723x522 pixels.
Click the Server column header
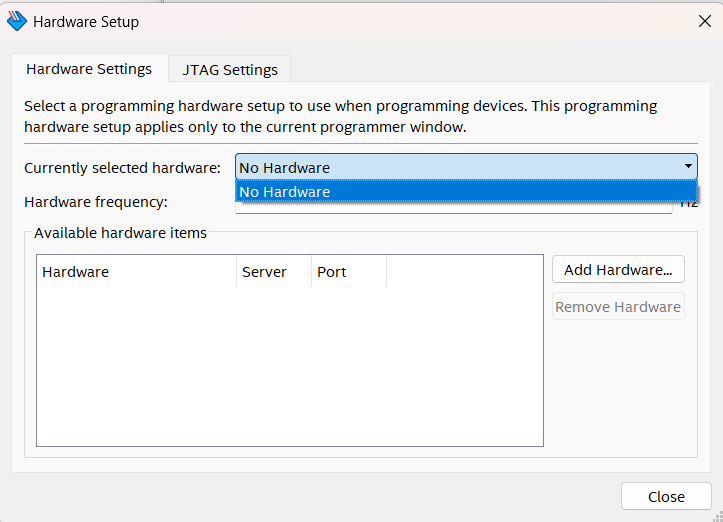pyautogui.click(x=272, y=272)
